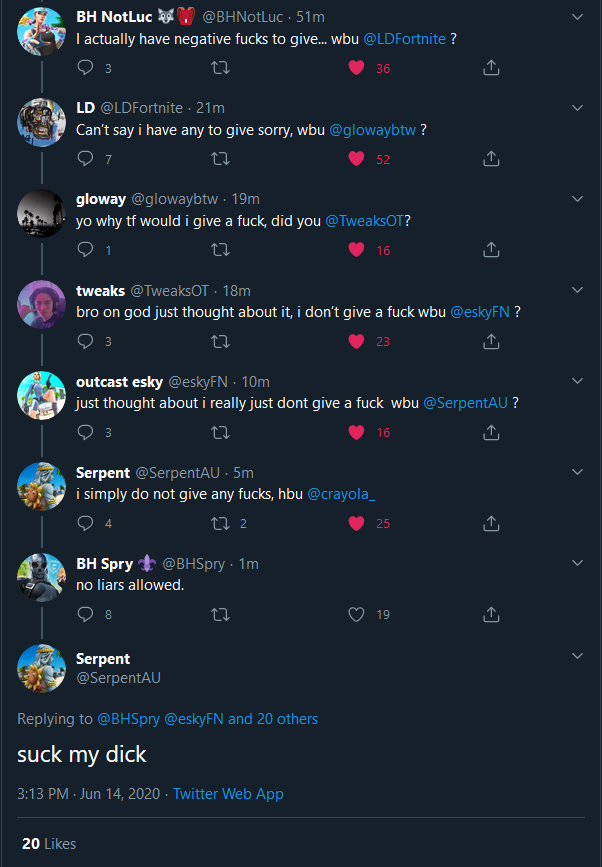This screenshot has width=602, height=867.
Task: Retweet LD's tweet
Action: tap(221, 159)
